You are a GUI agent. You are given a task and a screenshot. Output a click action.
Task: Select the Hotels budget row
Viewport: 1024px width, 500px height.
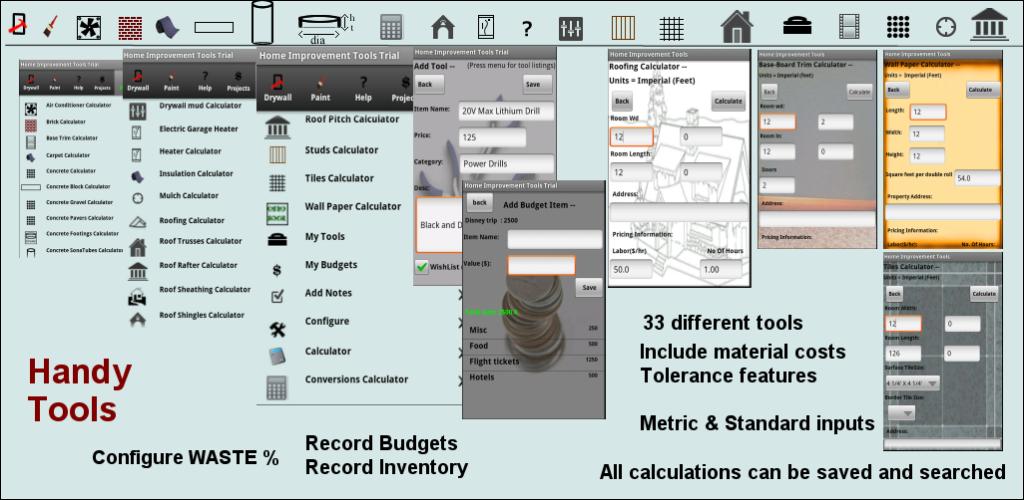pos(534,377)
